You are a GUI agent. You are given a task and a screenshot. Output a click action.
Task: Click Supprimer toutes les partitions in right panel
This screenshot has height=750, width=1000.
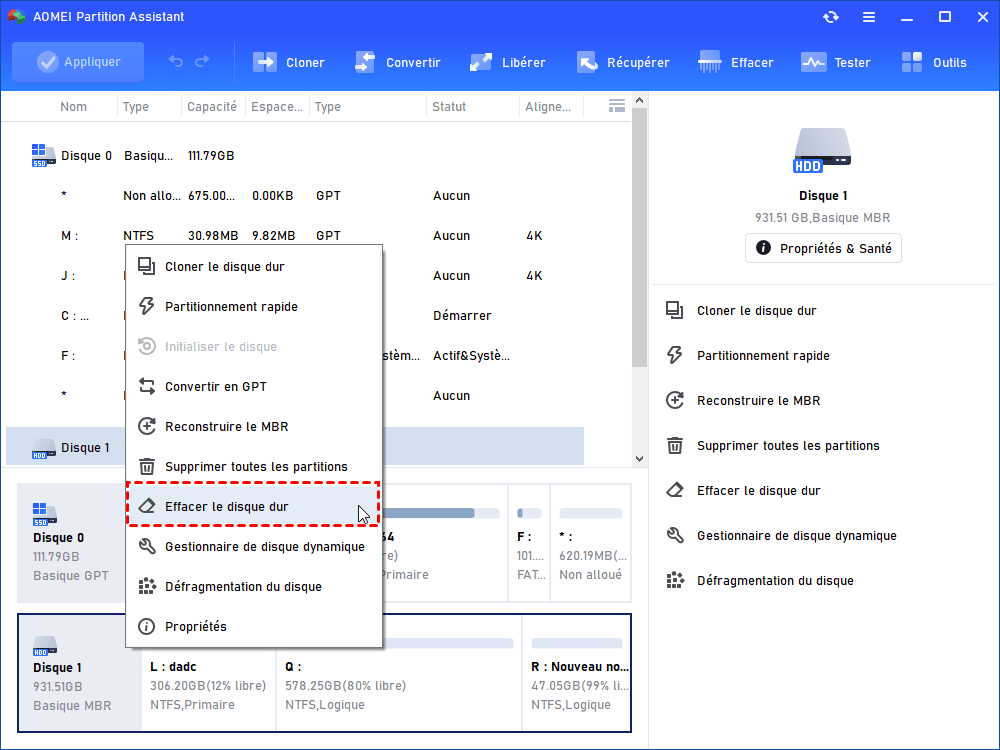point(787,446)
